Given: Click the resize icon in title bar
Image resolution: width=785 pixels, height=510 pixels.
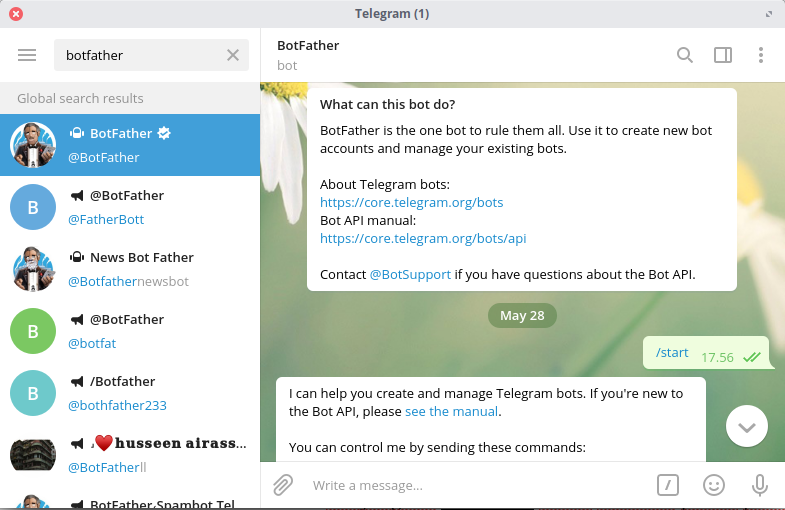Looking at the screenshot, I should coord(769,14).
